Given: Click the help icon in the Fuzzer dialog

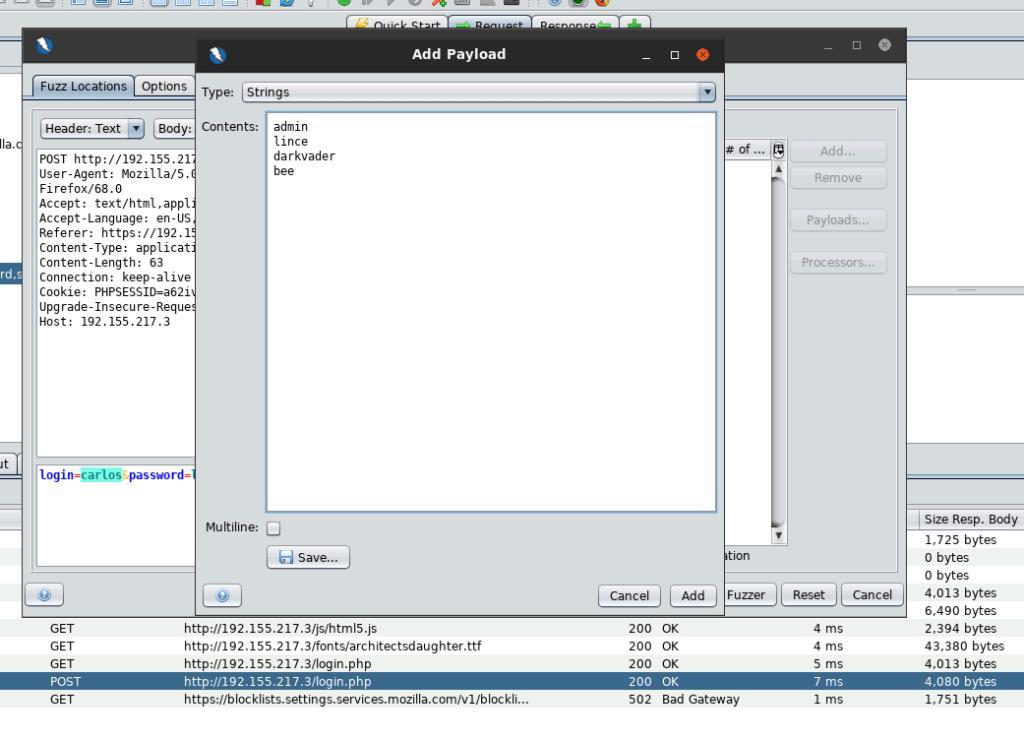Looking at the screenshot, I should (44, 595).
